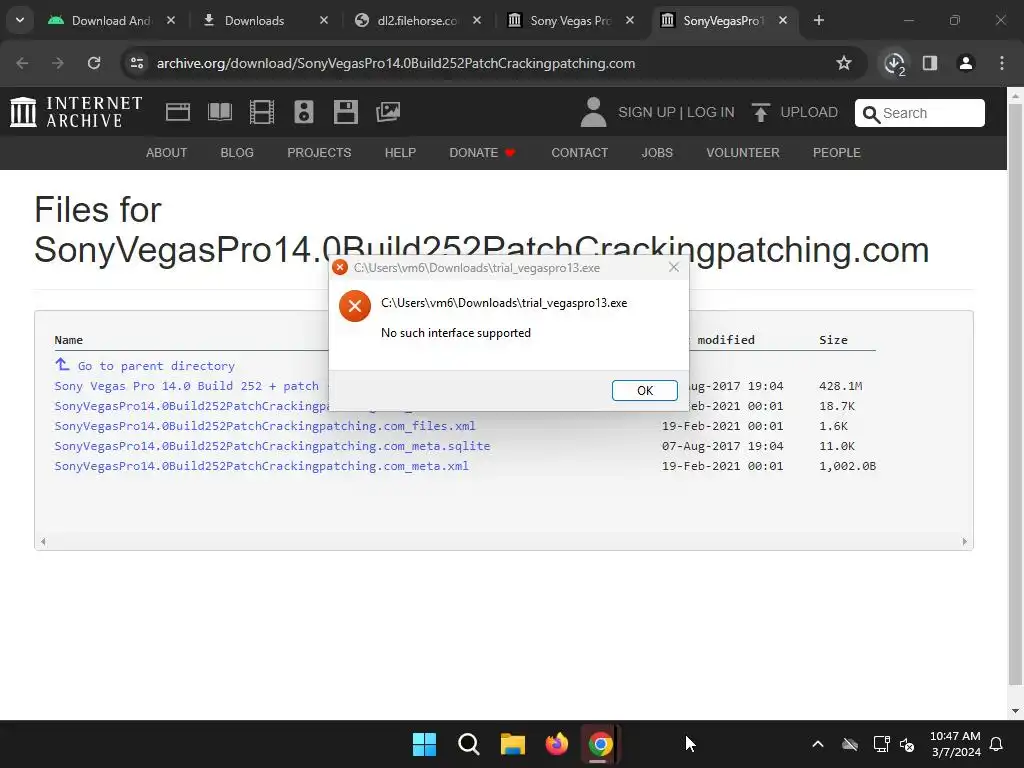Click the SIGN UP link
The image size is (1024, 768).
point(647,112)
